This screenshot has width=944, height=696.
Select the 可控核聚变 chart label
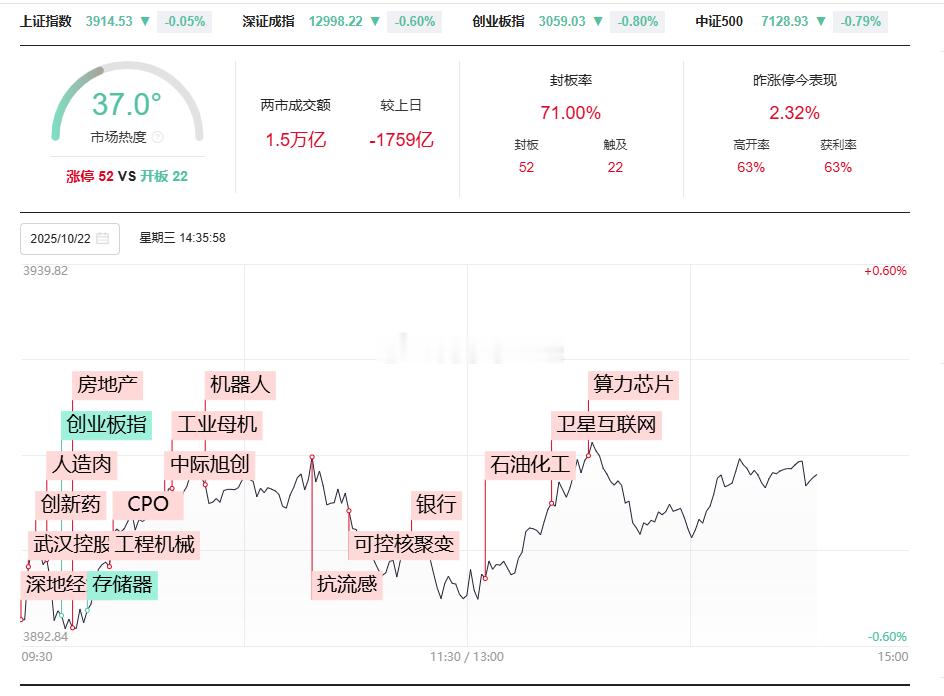point(404,544)
